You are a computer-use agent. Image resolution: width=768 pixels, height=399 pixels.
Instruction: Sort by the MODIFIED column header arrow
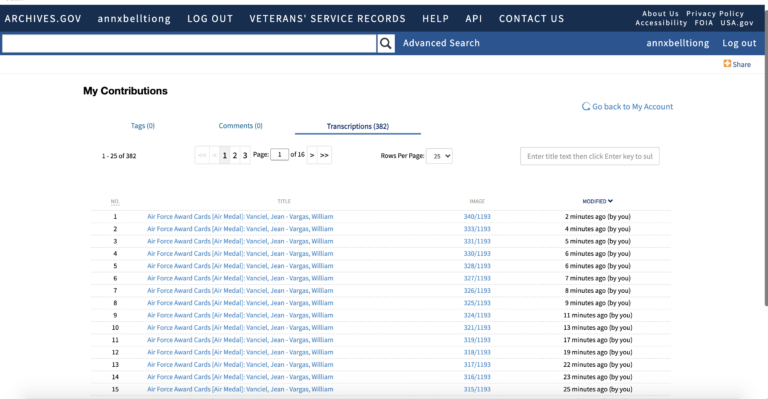[x=610, y=201]
